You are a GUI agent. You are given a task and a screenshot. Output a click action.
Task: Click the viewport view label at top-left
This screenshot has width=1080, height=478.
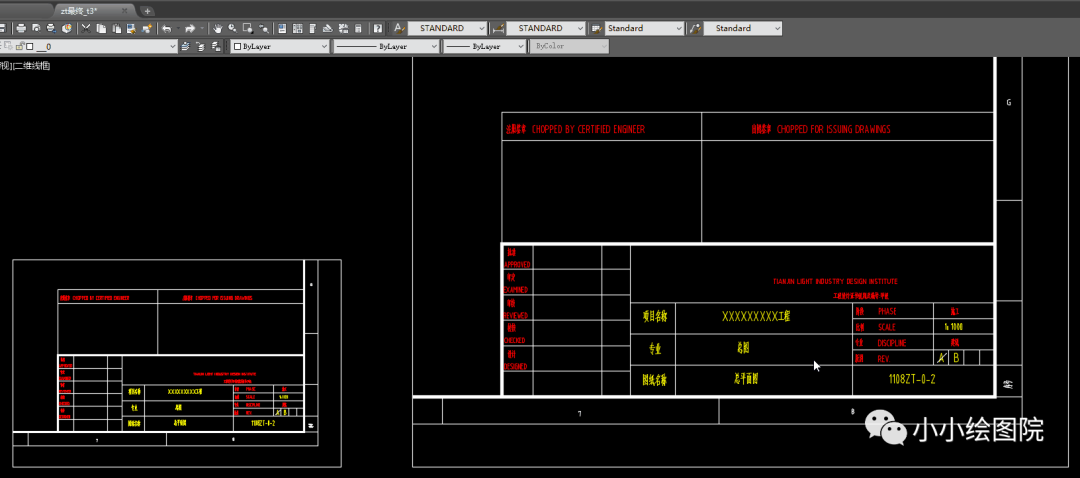pyautogui.click(x=25, y=66)
